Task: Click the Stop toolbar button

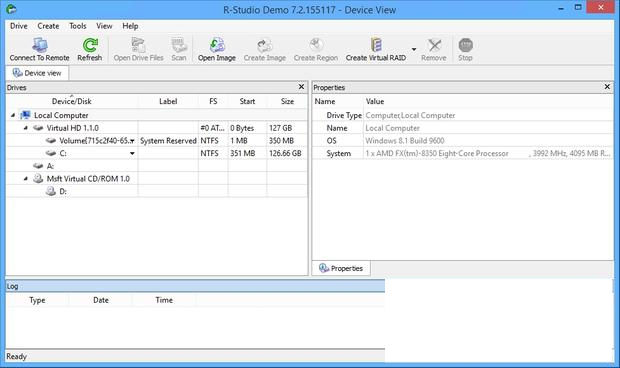Action: [x=465, y=49]
